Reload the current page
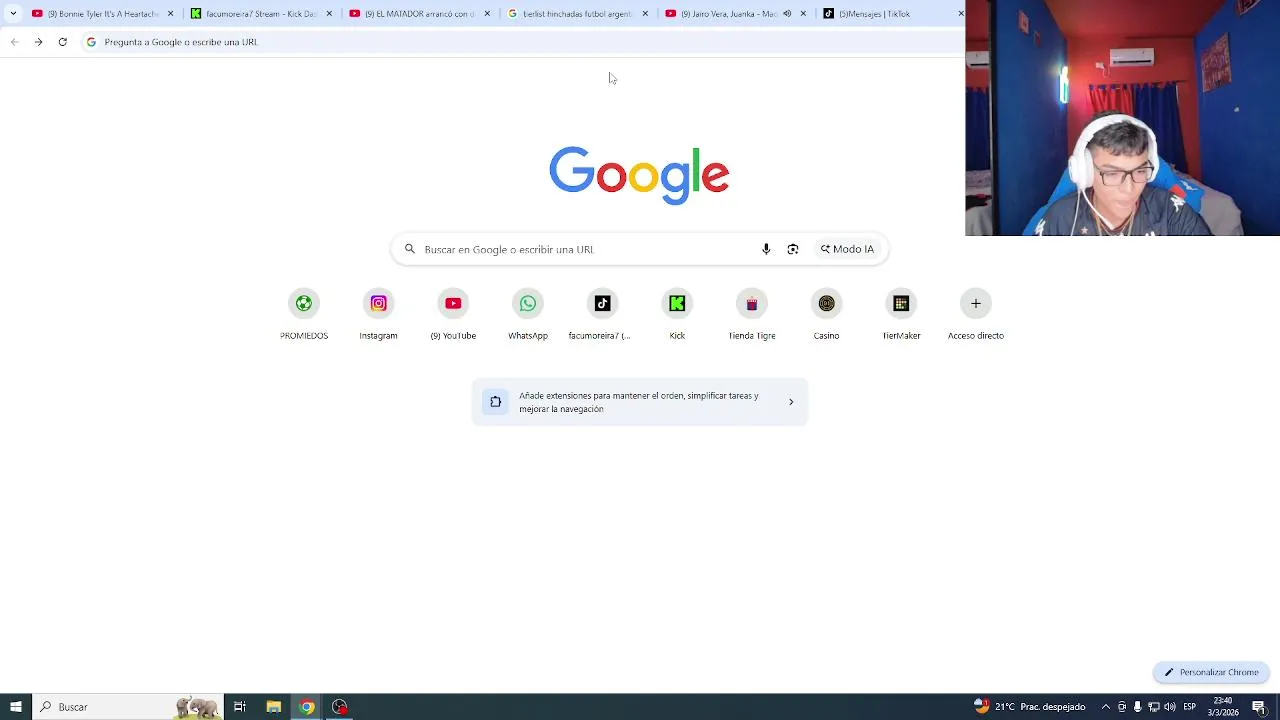Image resolution: width=1280 pixels, height=720 pixels. point(62,42)
